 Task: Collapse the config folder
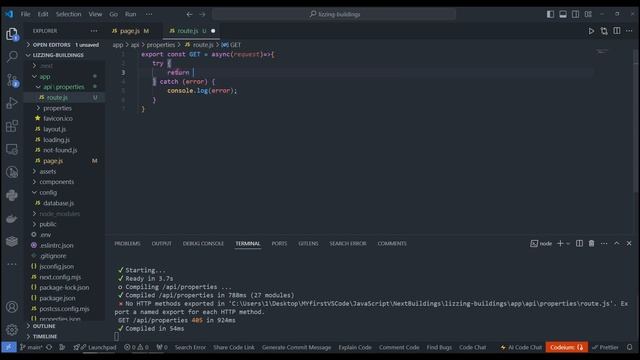[63, 193]
